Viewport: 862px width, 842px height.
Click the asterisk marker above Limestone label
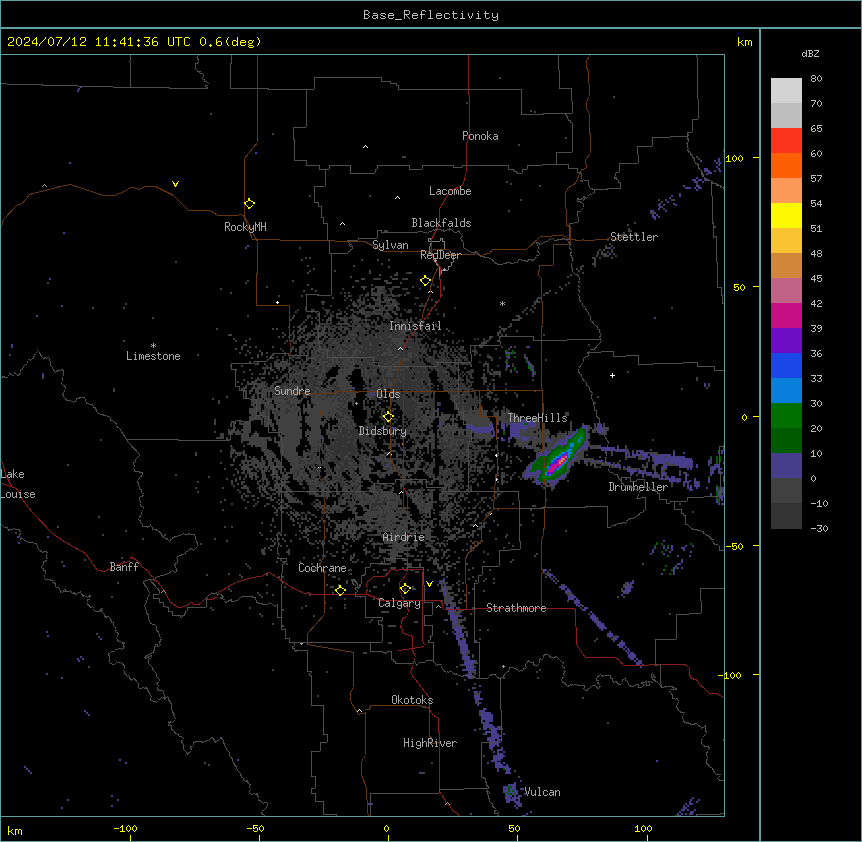(153, 346)
